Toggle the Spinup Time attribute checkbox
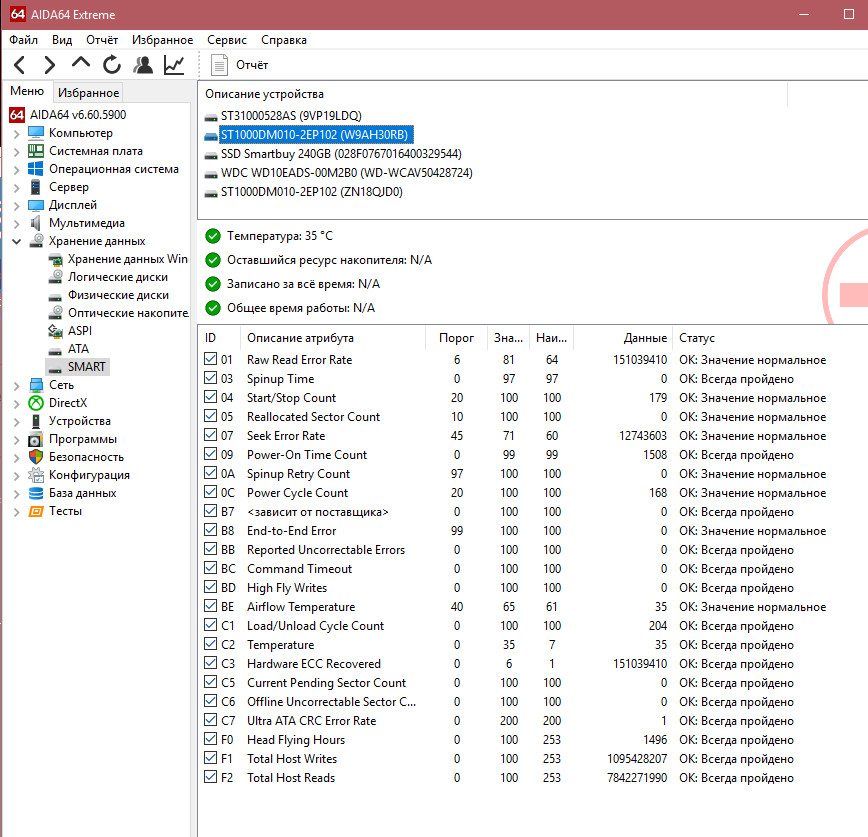868x837 pixels. pyautogui.click(x=210, y=378)
